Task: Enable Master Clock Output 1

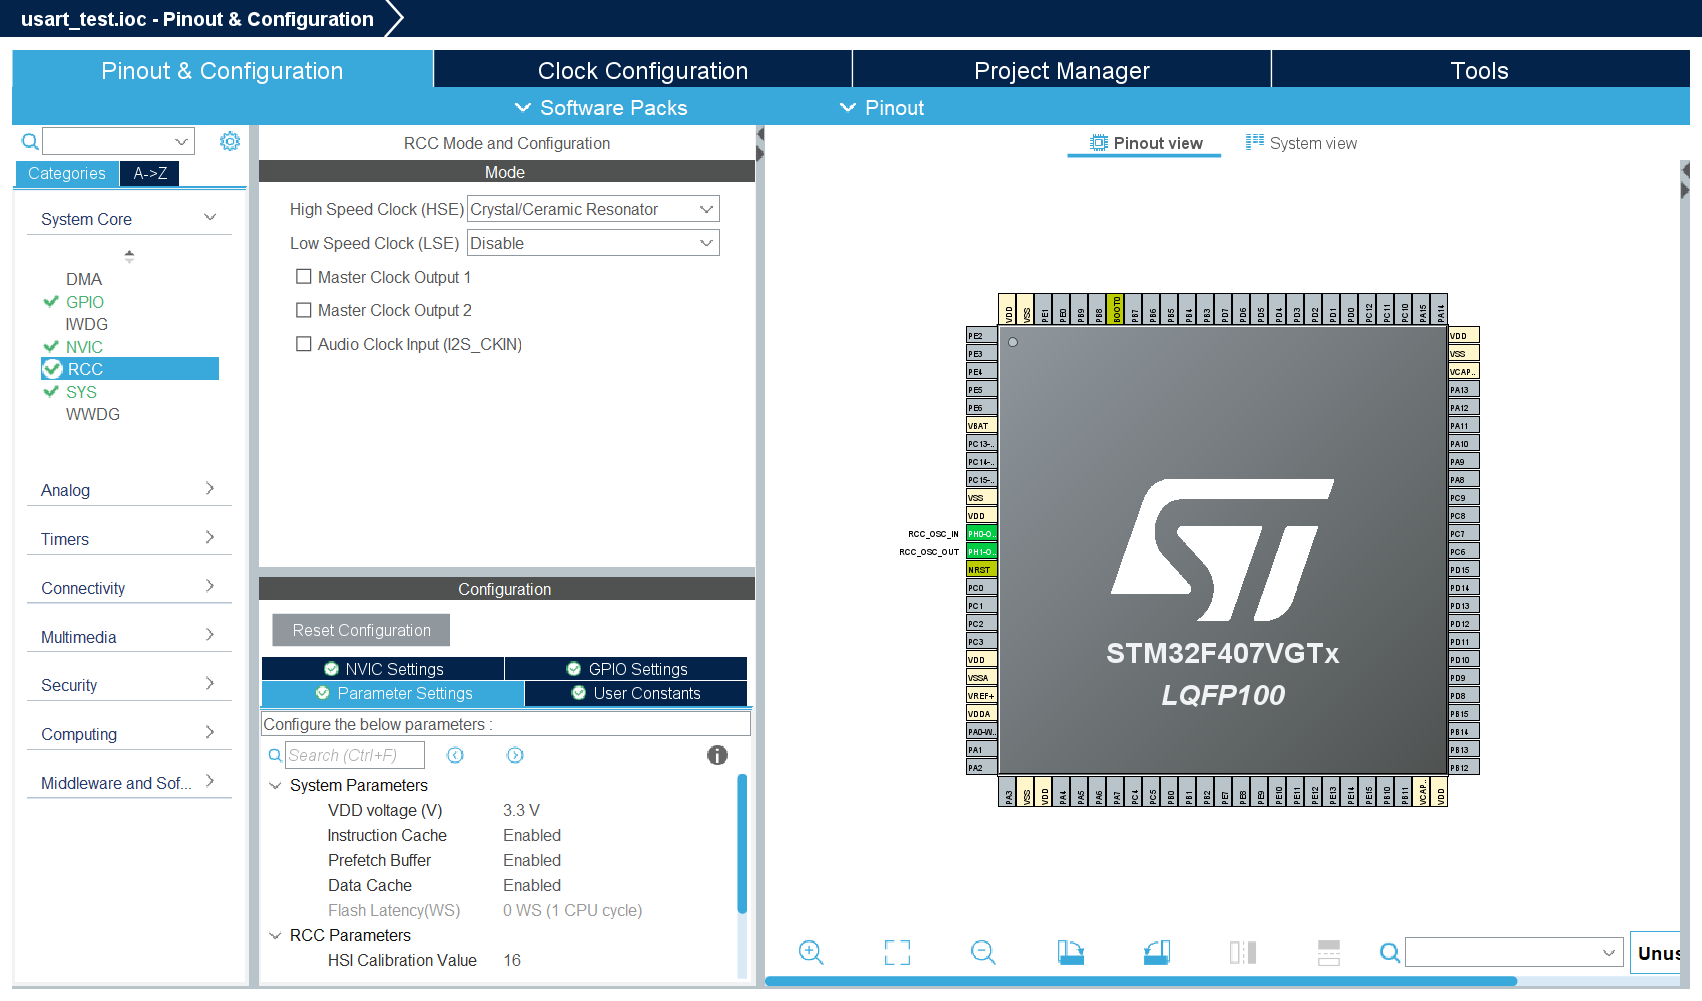Action: [304, 277]
